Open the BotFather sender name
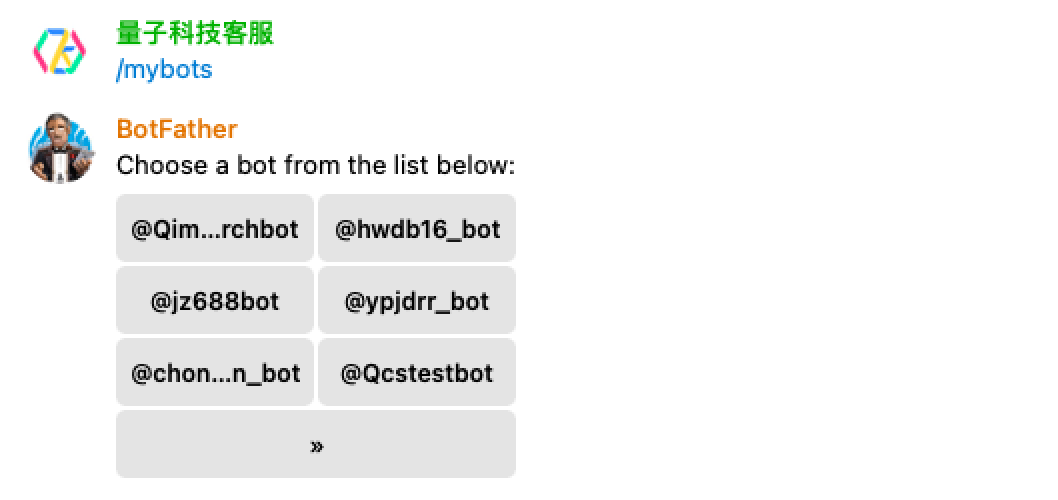The width and height of the screenshot is (1058, 500). 177,129
